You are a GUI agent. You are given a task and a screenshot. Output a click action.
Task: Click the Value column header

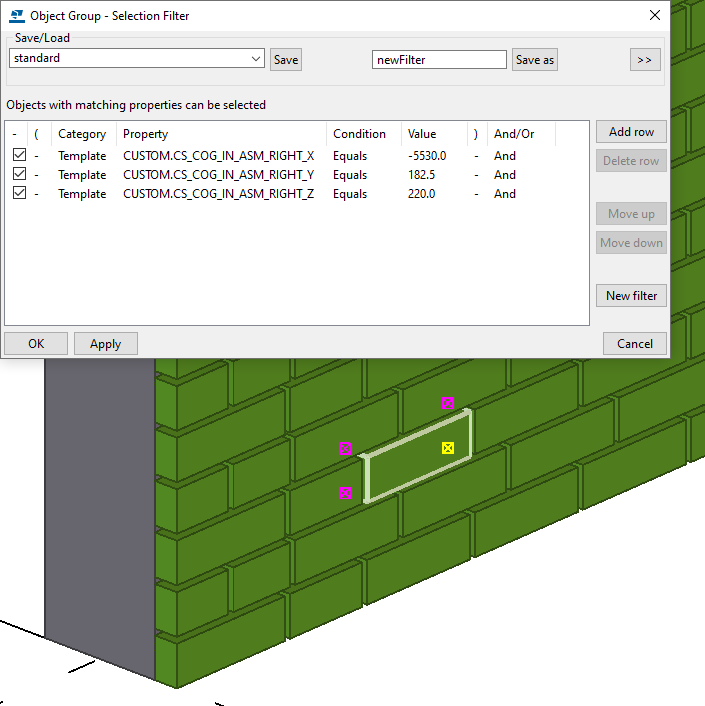[x=422, y=134]
